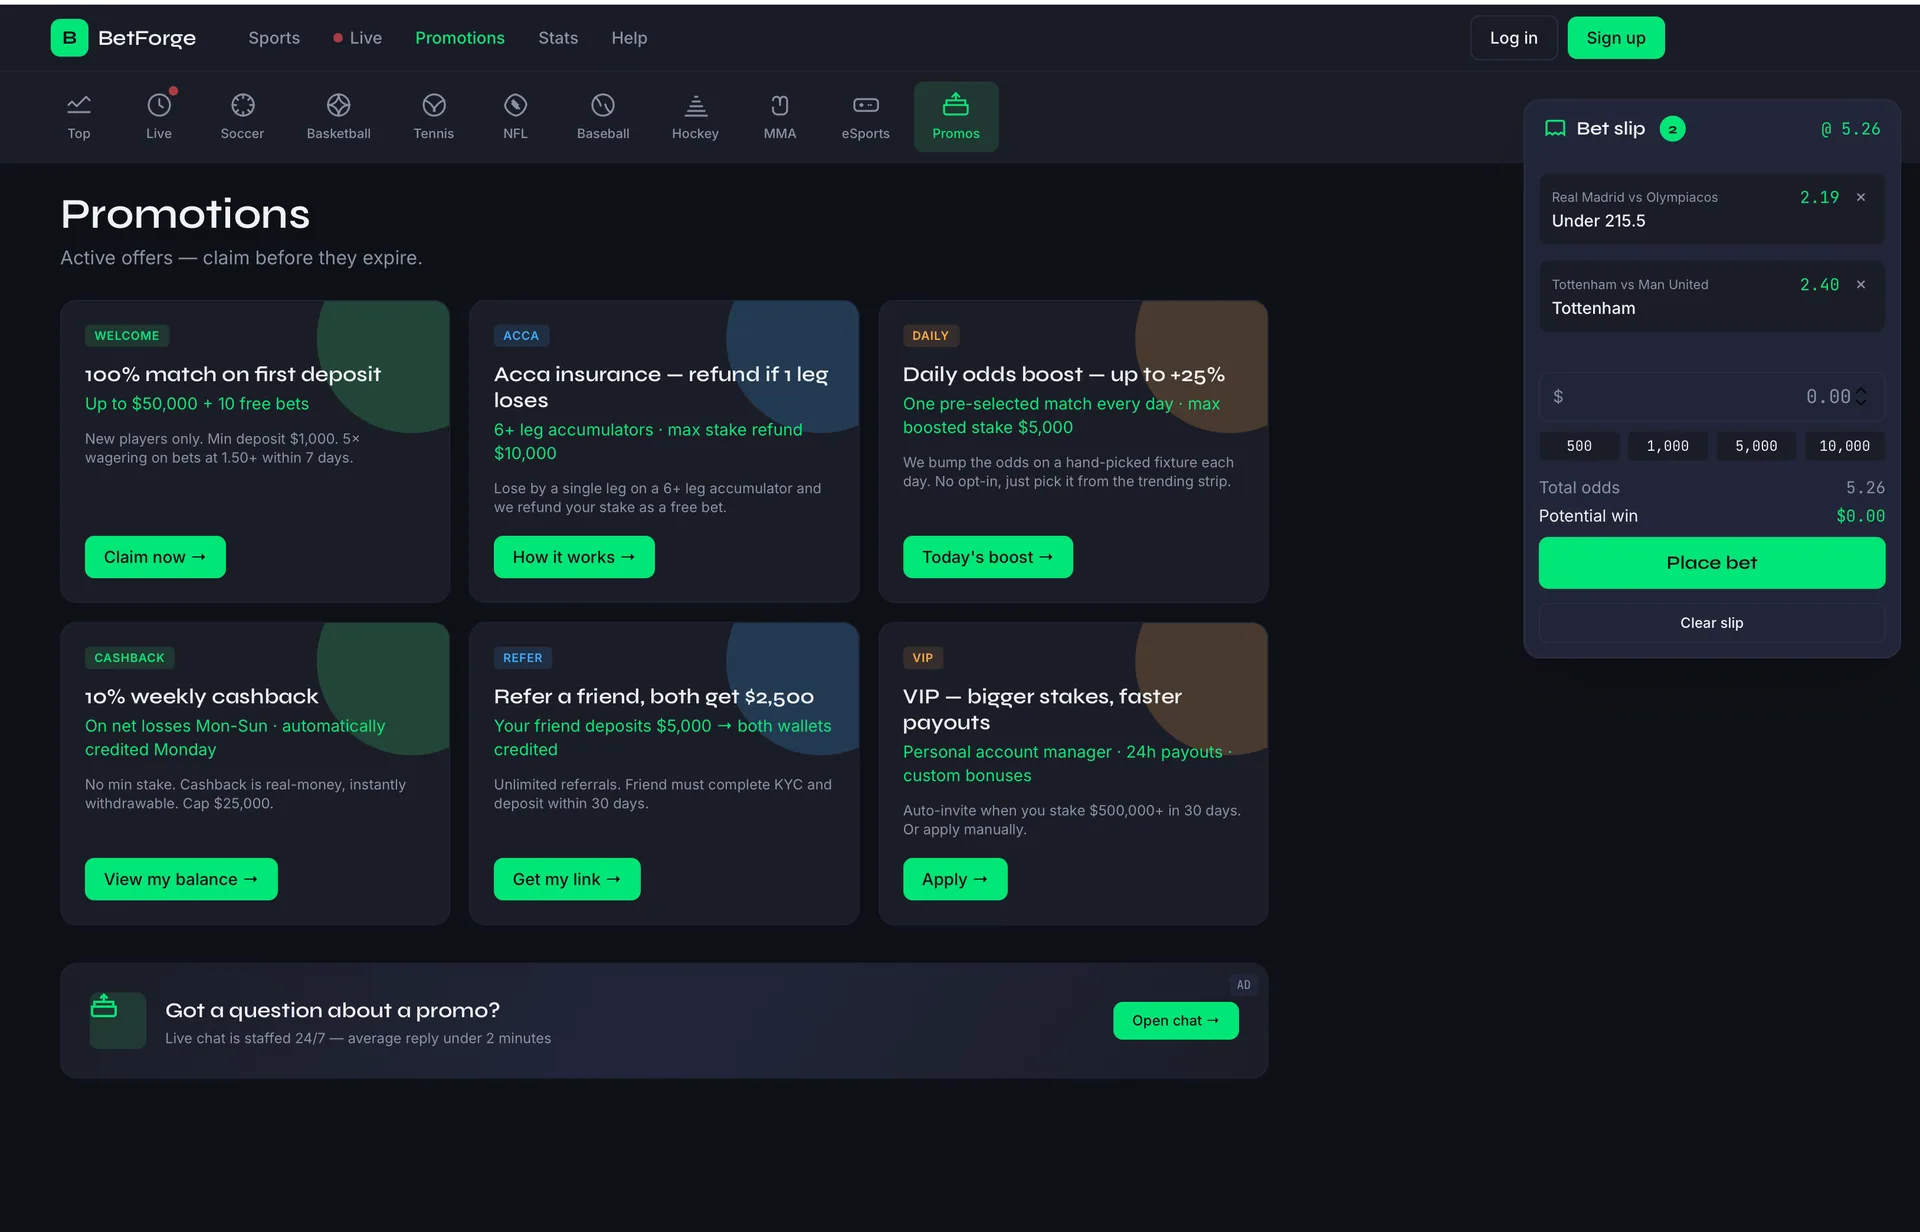Open chat about a promo
The height and width of the screenshot is (1232, 1920).
pyautogui.click(x=1175, y=1021)
